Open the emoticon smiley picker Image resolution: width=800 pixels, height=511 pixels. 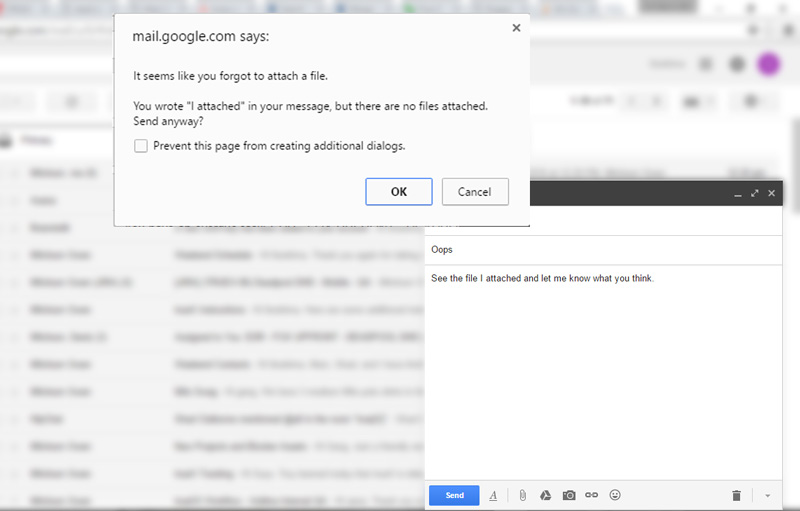[x=615, y=495]
